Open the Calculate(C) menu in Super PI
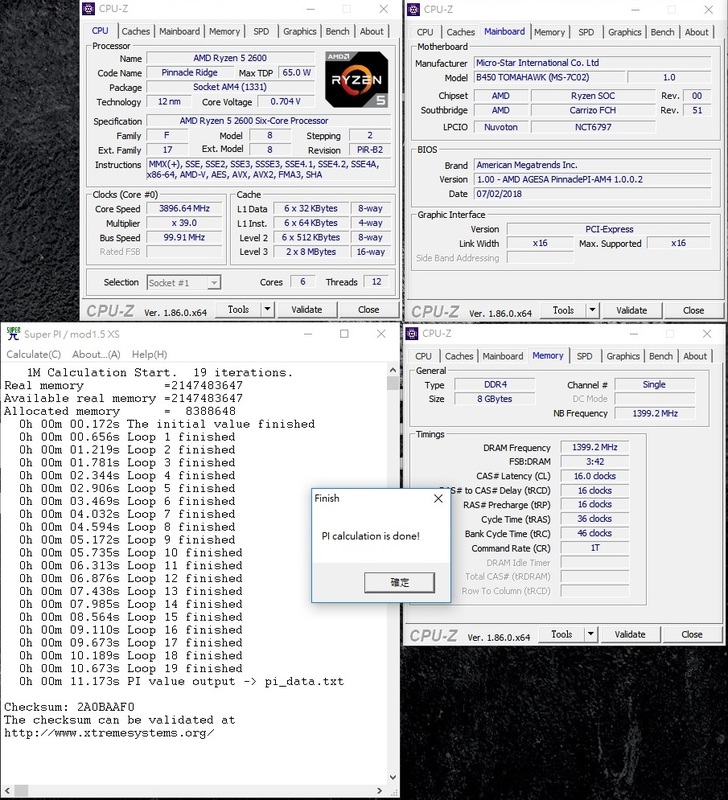Image resolution: width=728 pixels, height=800 pixels. (x=33, y=354)
